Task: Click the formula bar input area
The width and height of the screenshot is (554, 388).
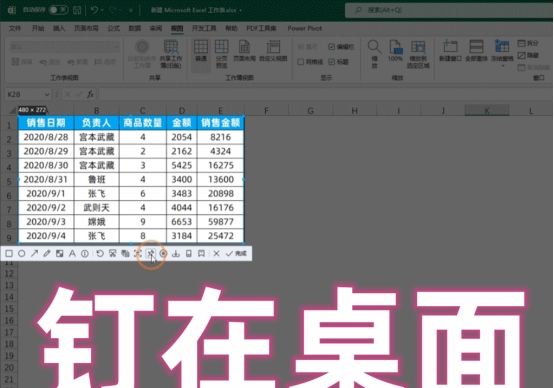Action: pyautogui.click(x=325, y=94)
